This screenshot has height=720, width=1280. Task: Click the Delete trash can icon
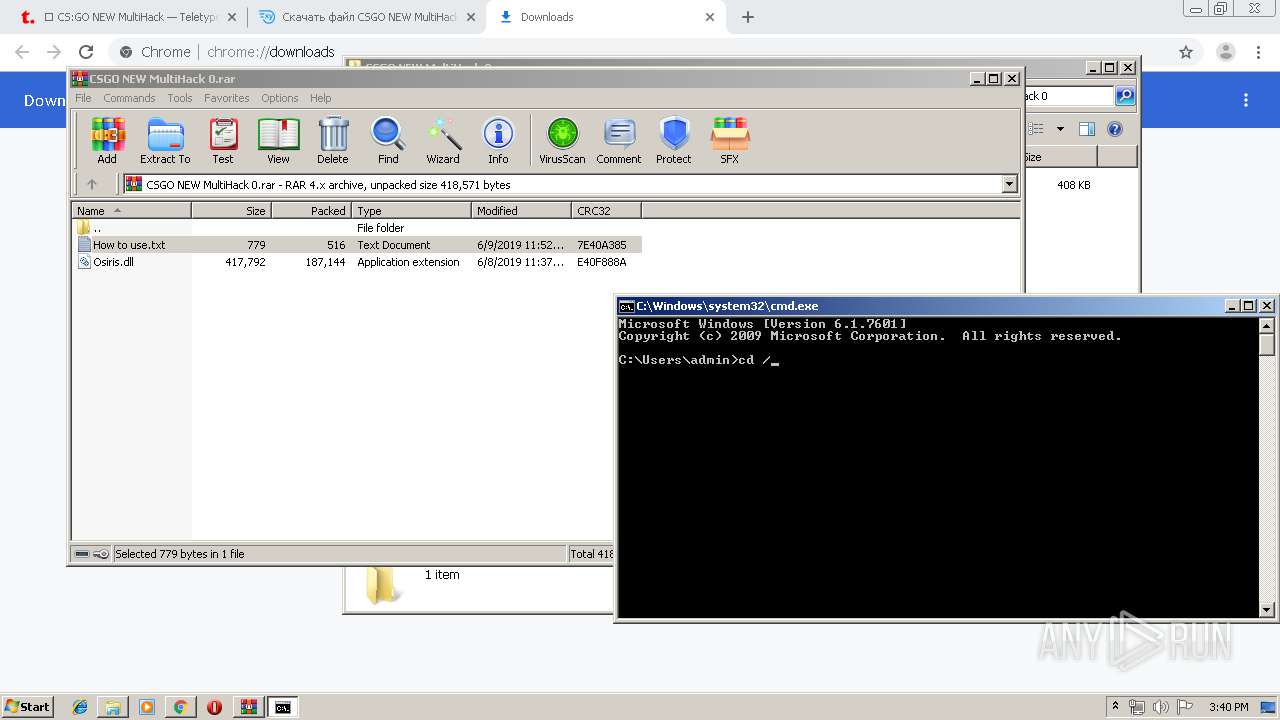tap(333, 140)
